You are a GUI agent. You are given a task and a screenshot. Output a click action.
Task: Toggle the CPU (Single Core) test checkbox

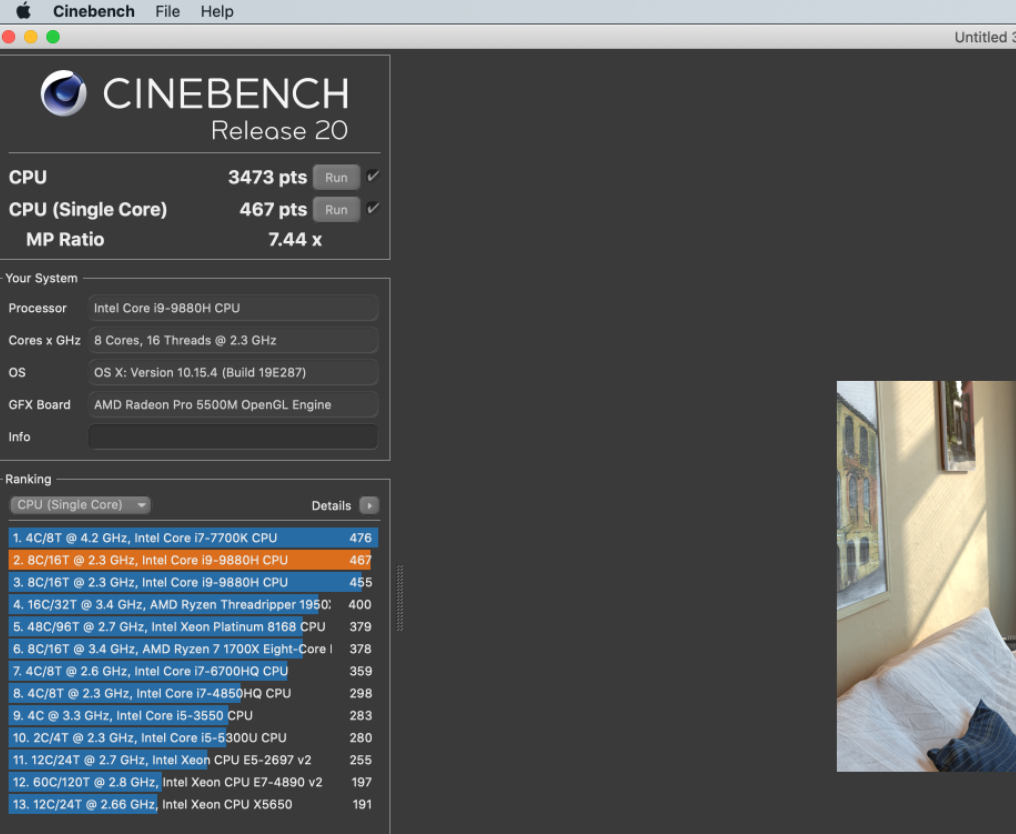tap(373, 209)
